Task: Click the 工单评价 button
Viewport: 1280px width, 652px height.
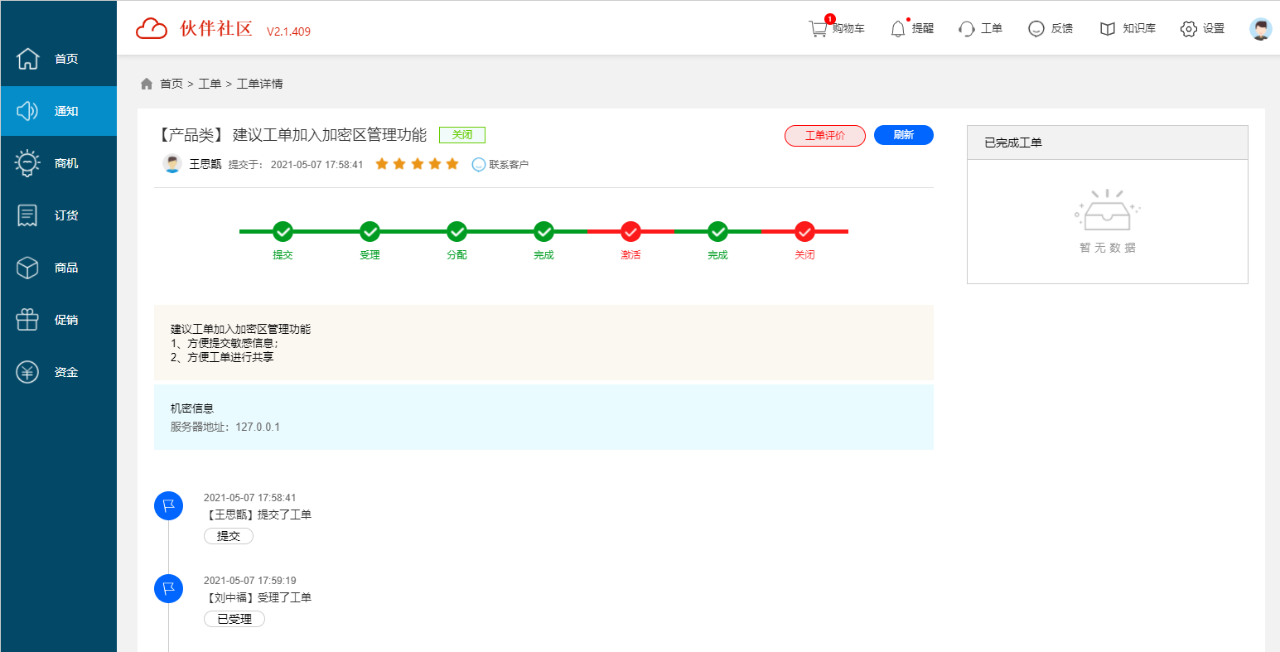Action: point(825,136)
